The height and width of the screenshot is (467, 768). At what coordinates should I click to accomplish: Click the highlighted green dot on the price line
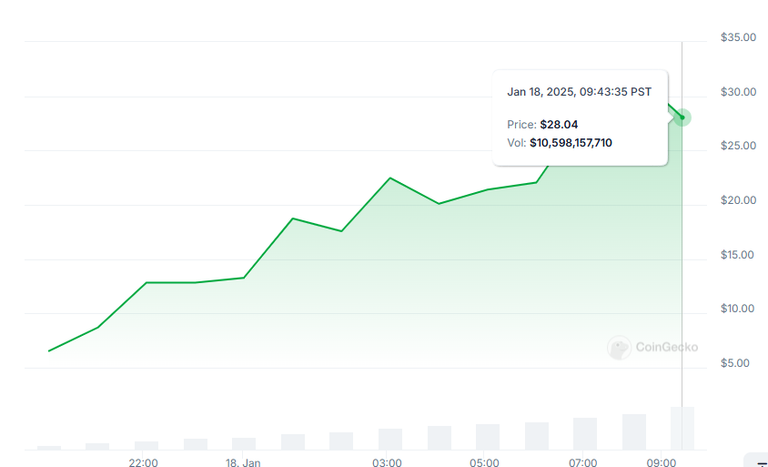pos(682,118)
